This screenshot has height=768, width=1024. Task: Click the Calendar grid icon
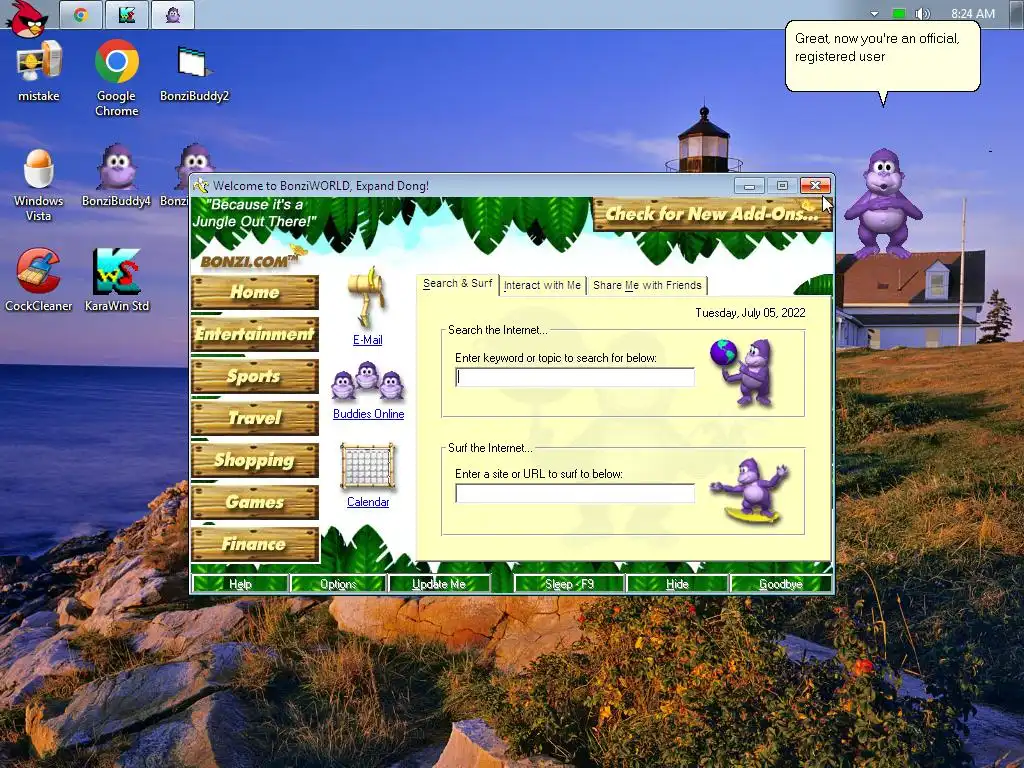coord(368,466)
